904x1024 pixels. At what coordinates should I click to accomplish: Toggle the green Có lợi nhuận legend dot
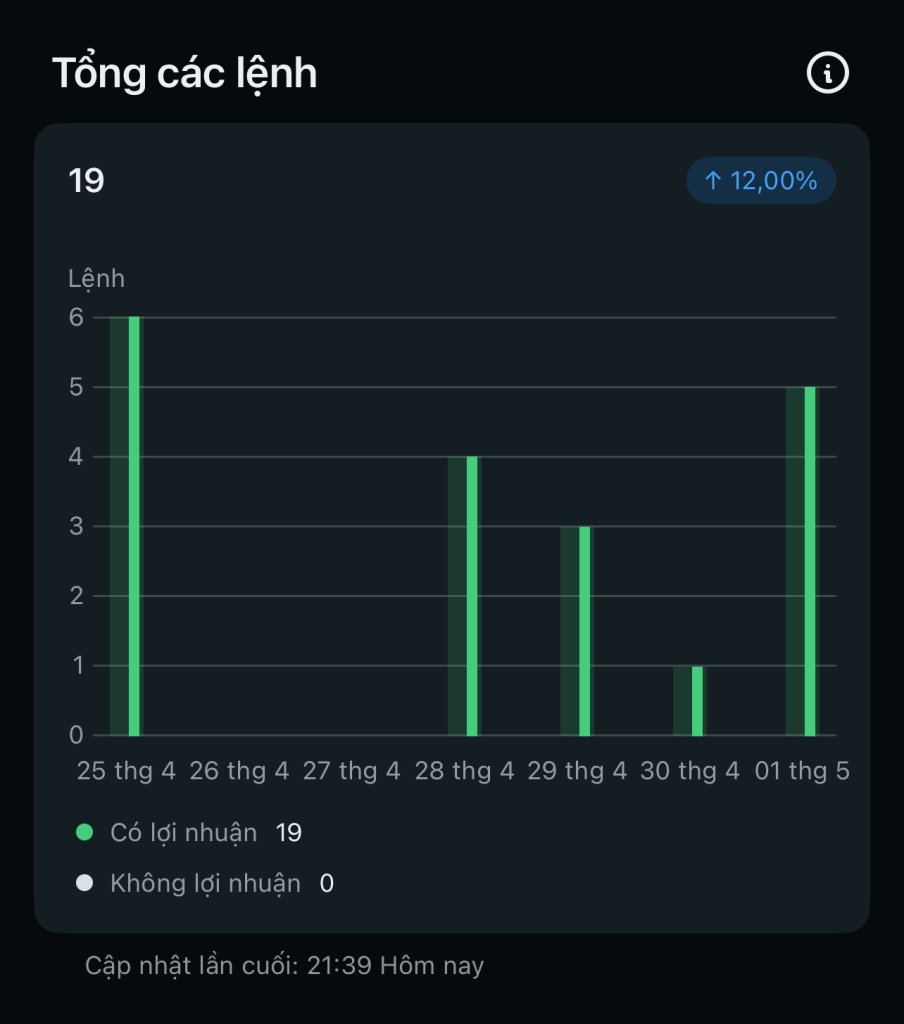pyautogui.click(x=84, y=832)
